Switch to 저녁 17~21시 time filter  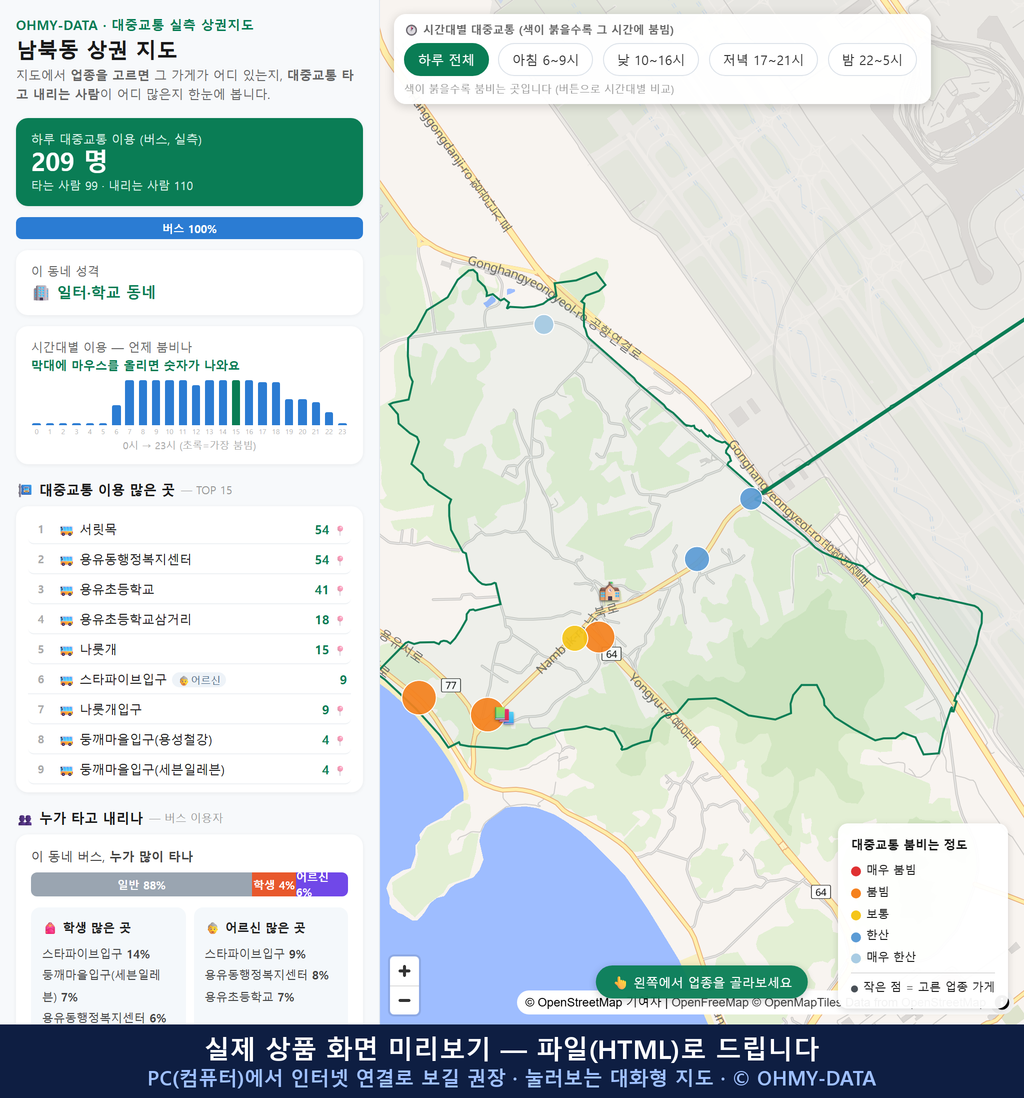point(763,60)
